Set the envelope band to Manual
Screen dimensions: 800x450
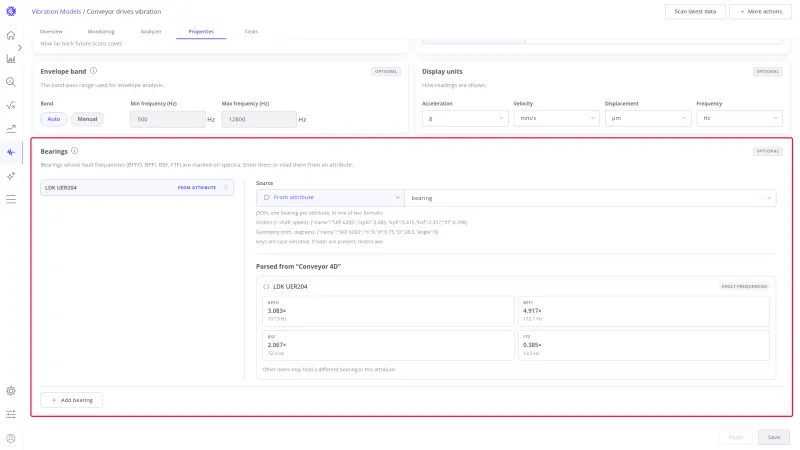(87, 119)
